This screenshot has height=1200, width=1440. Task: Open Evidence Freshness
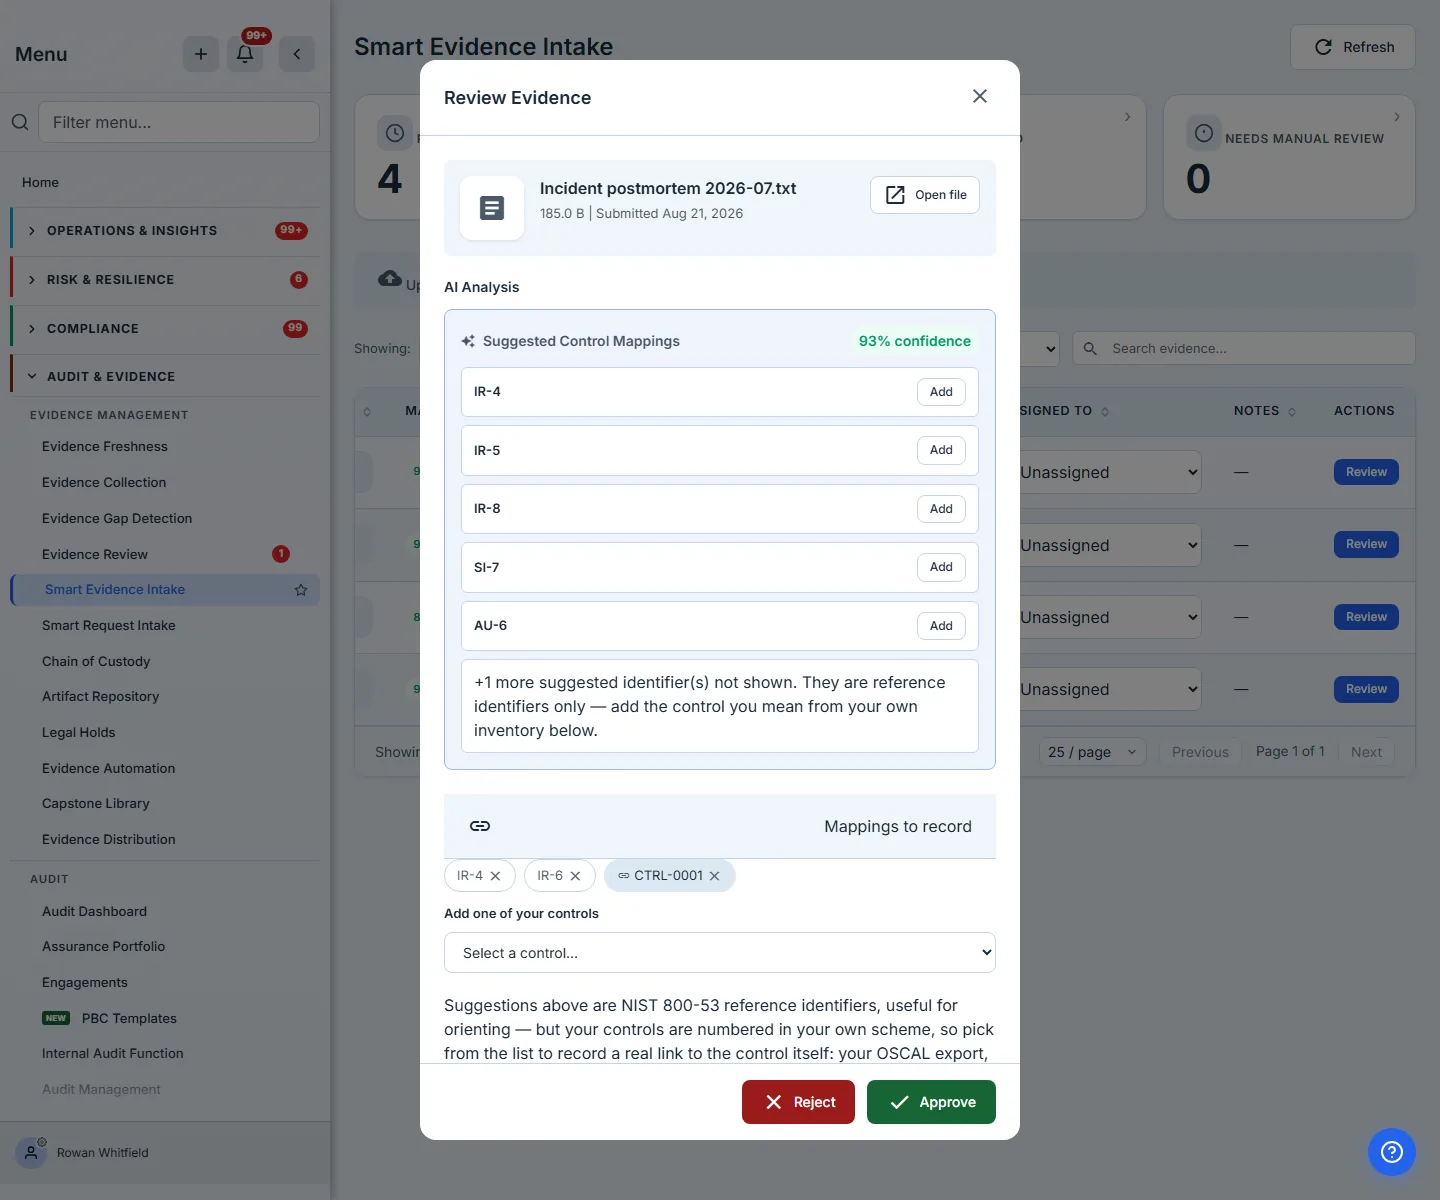[105, 447]
